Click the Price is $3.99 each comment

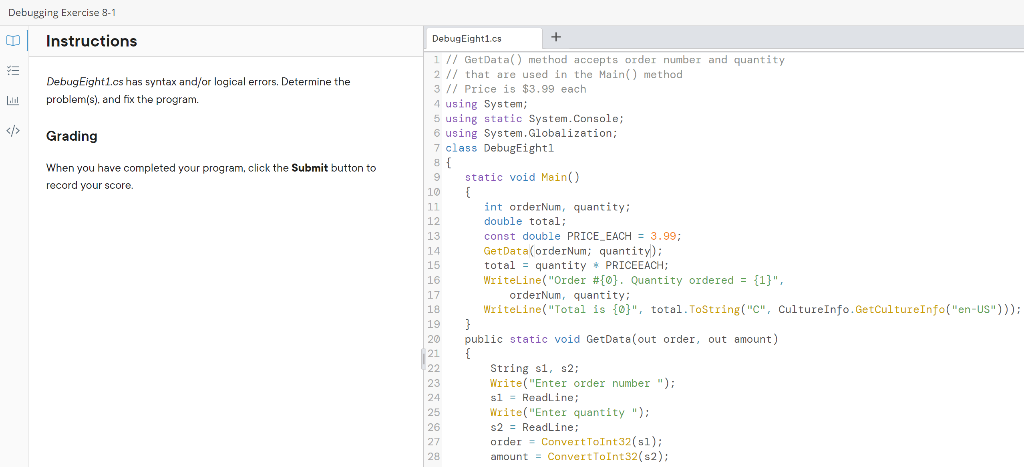pos(516,89)
